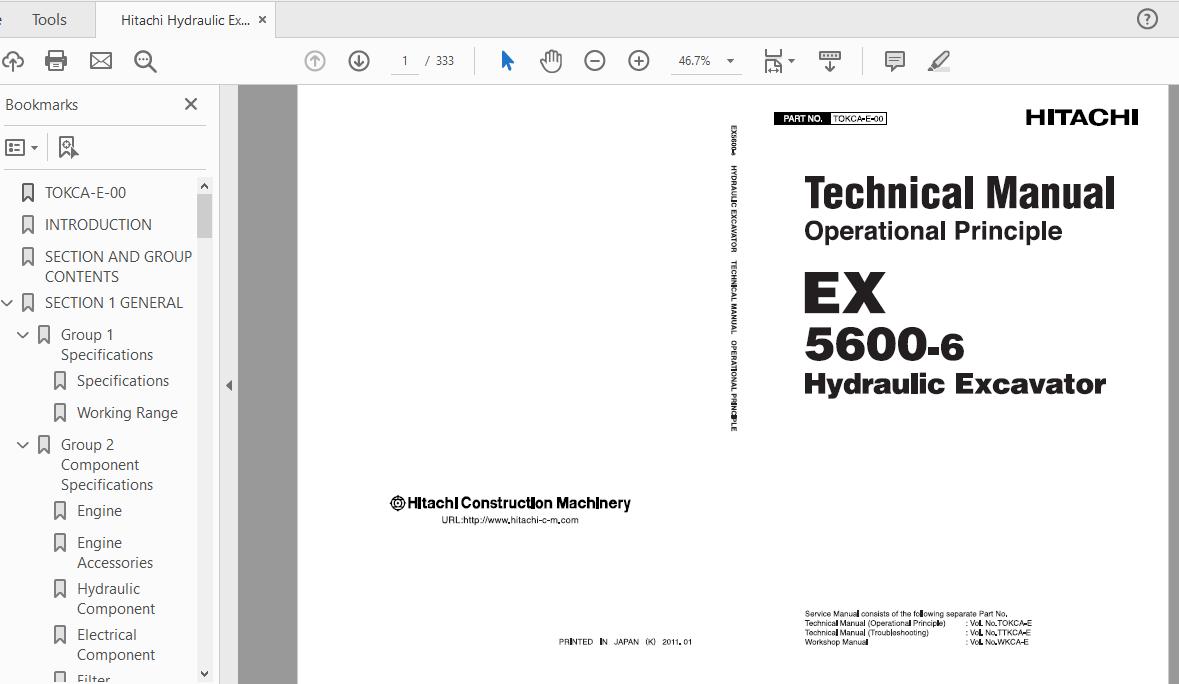The image size is (1179, 684).
Task: Click the bookmarks panel scrollbar thumb
Action: click(205, 216)
